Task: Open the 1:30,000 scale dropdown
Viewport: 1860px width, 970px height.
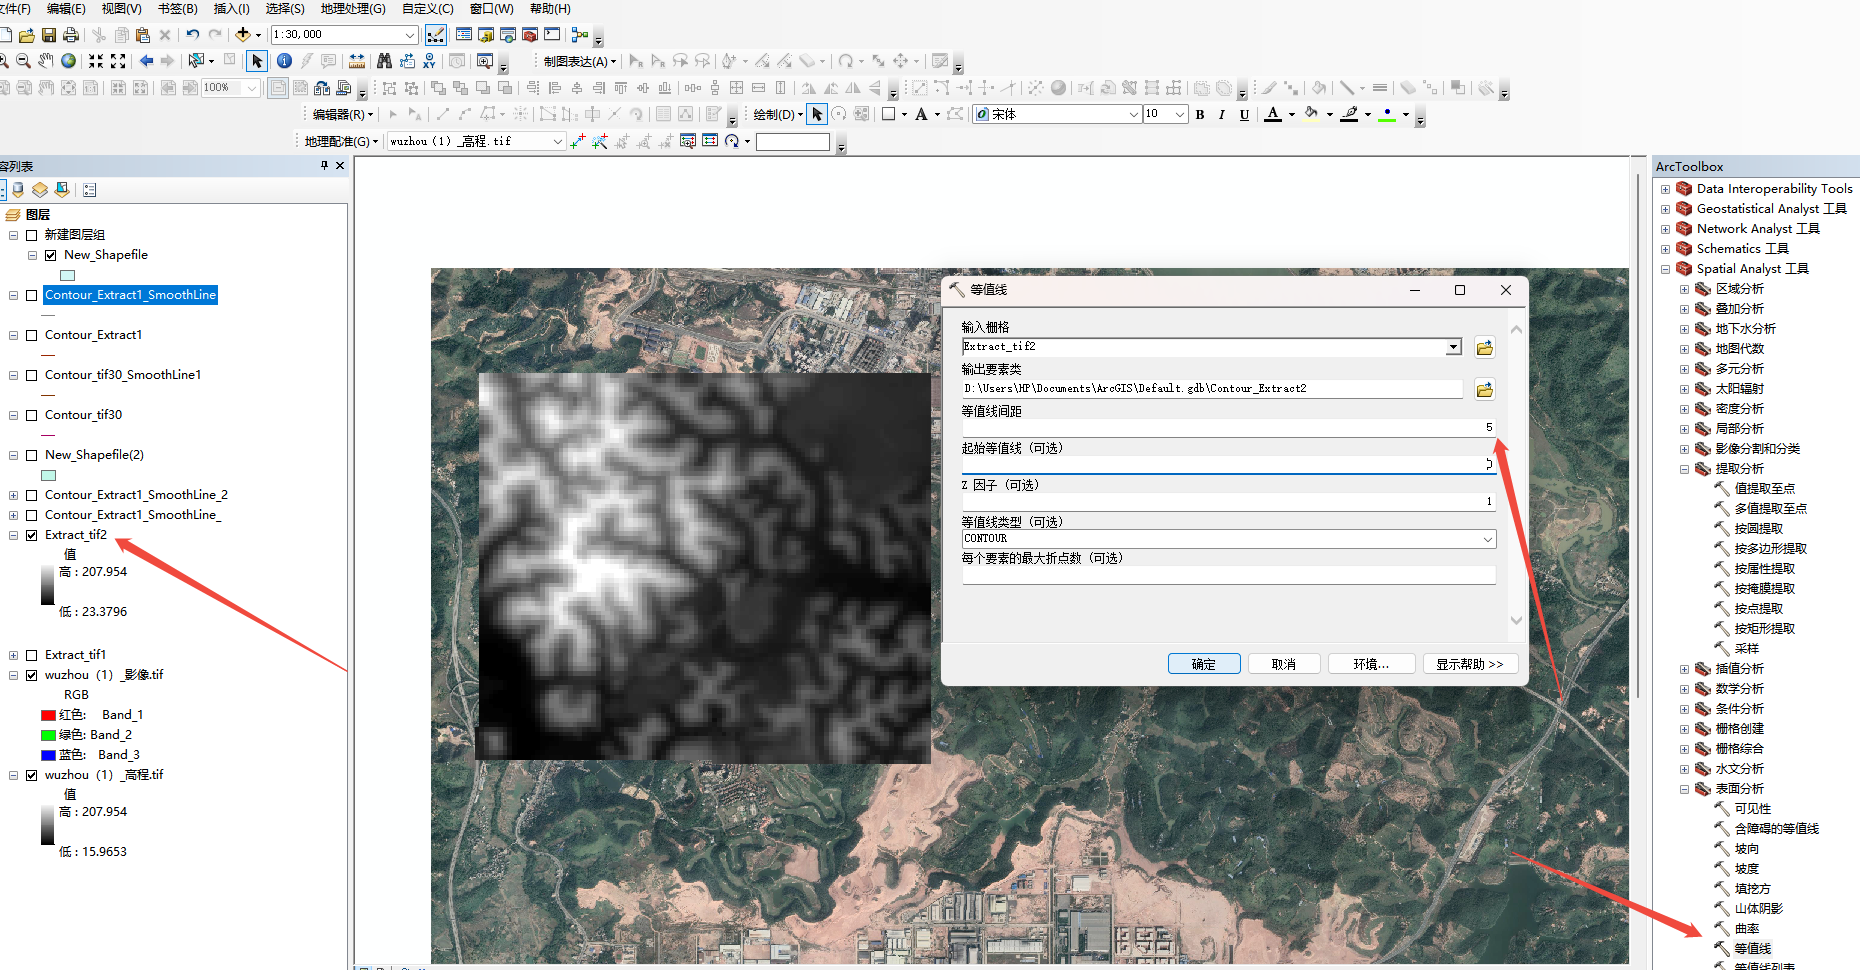Action: click(410, 34)
